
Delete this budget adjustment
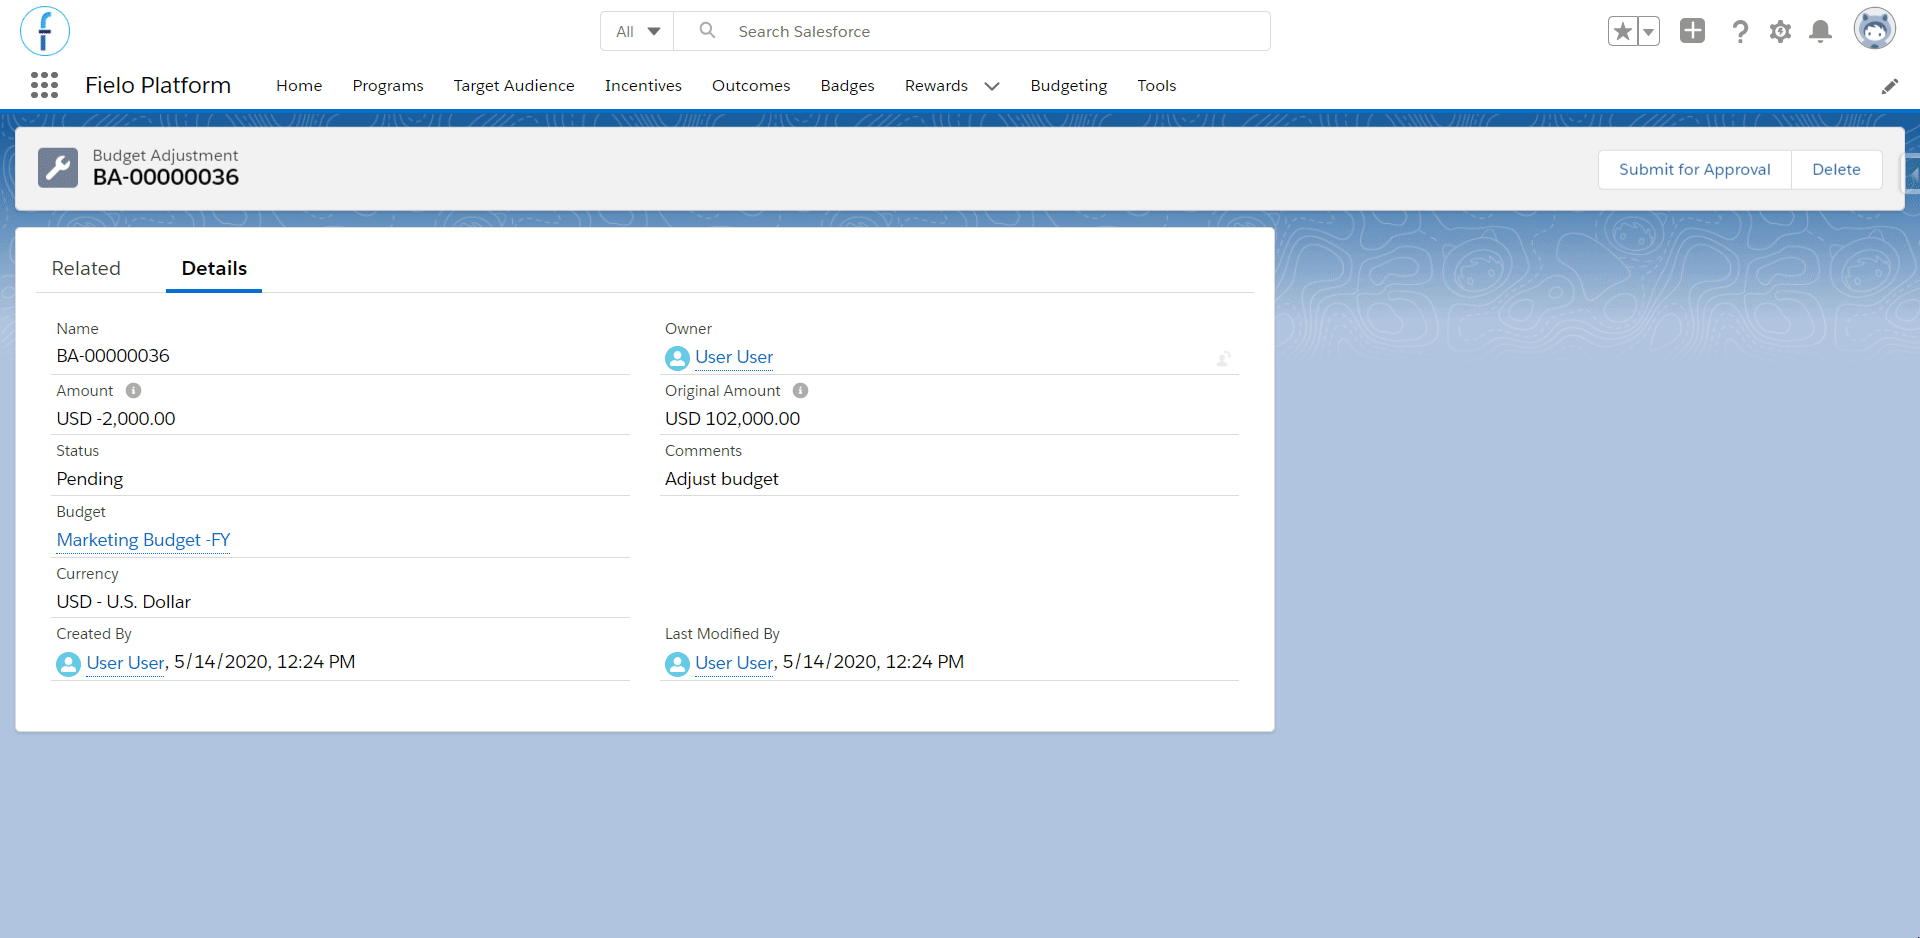pos(1836,170)
